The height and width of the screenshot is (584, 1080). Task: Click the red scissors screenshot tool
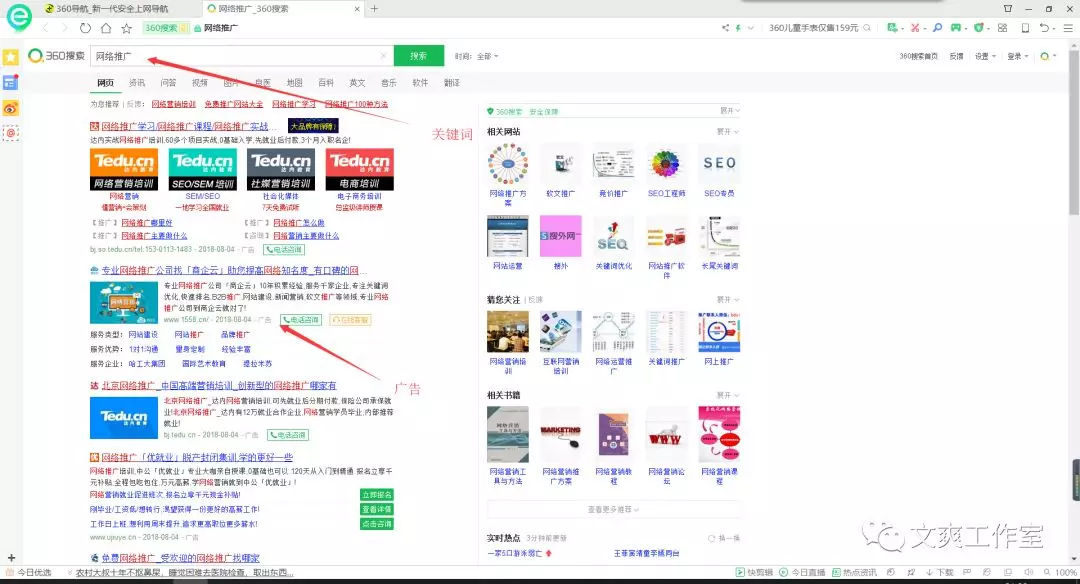(x=915, y=28)
